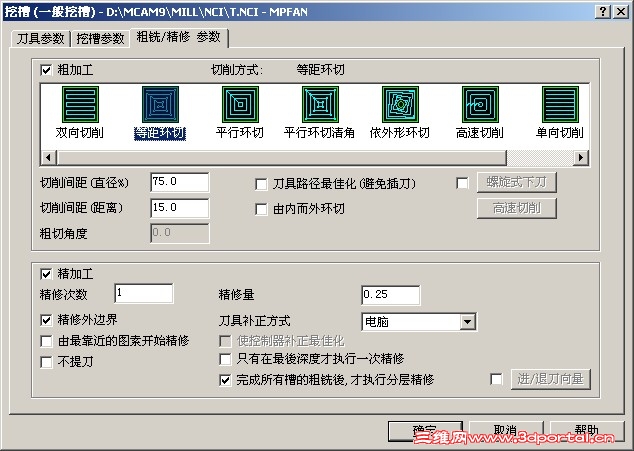Click the left arrow of cutting method scrollbar
This screenshot has height=451, width=634.
49,157
